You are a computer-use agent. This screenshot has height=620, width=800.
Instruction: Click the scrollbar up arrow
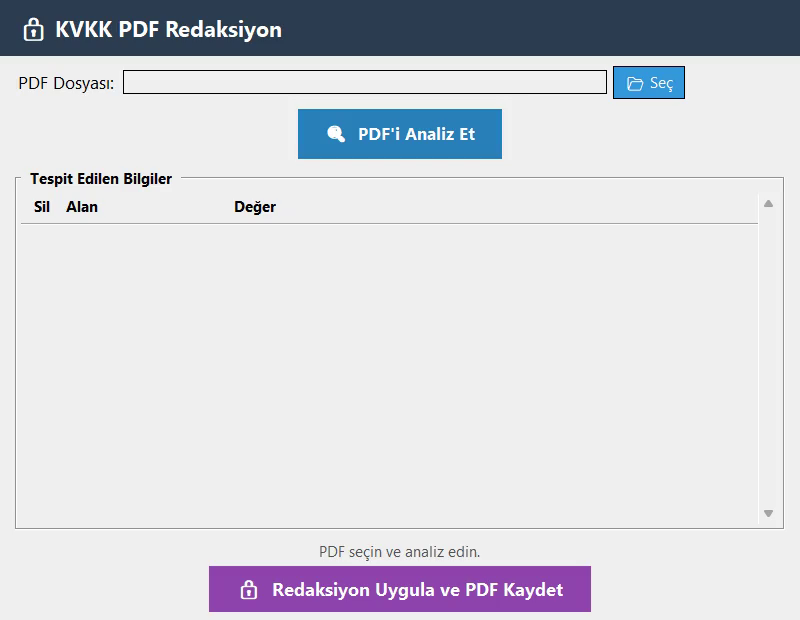(768, 204)
